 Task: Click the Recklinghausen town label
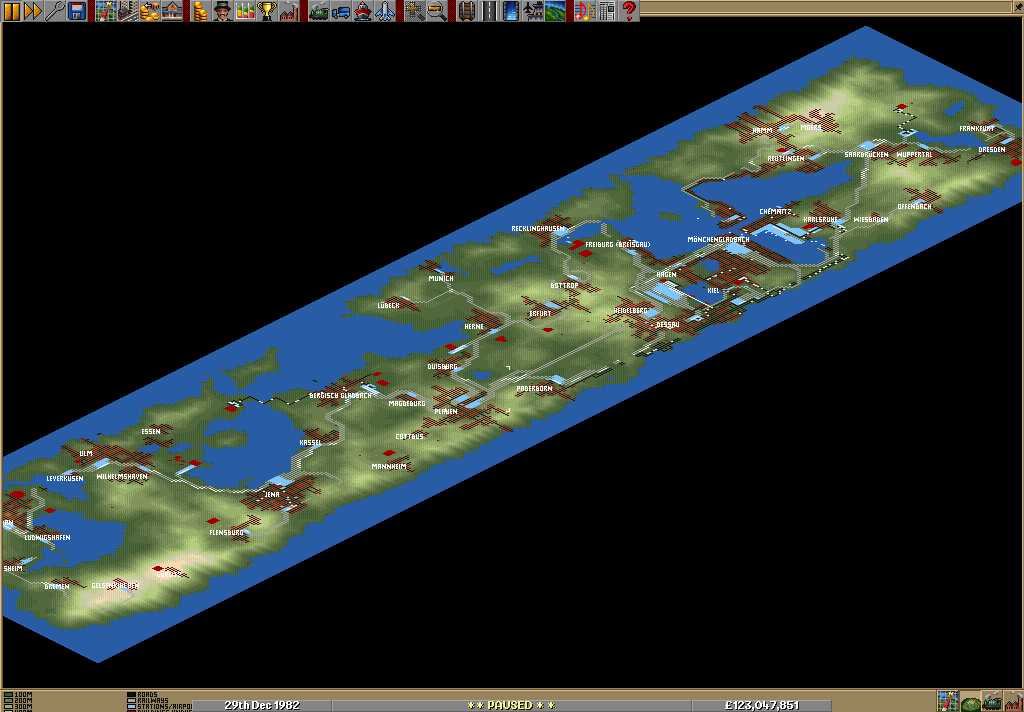[538, 229]
